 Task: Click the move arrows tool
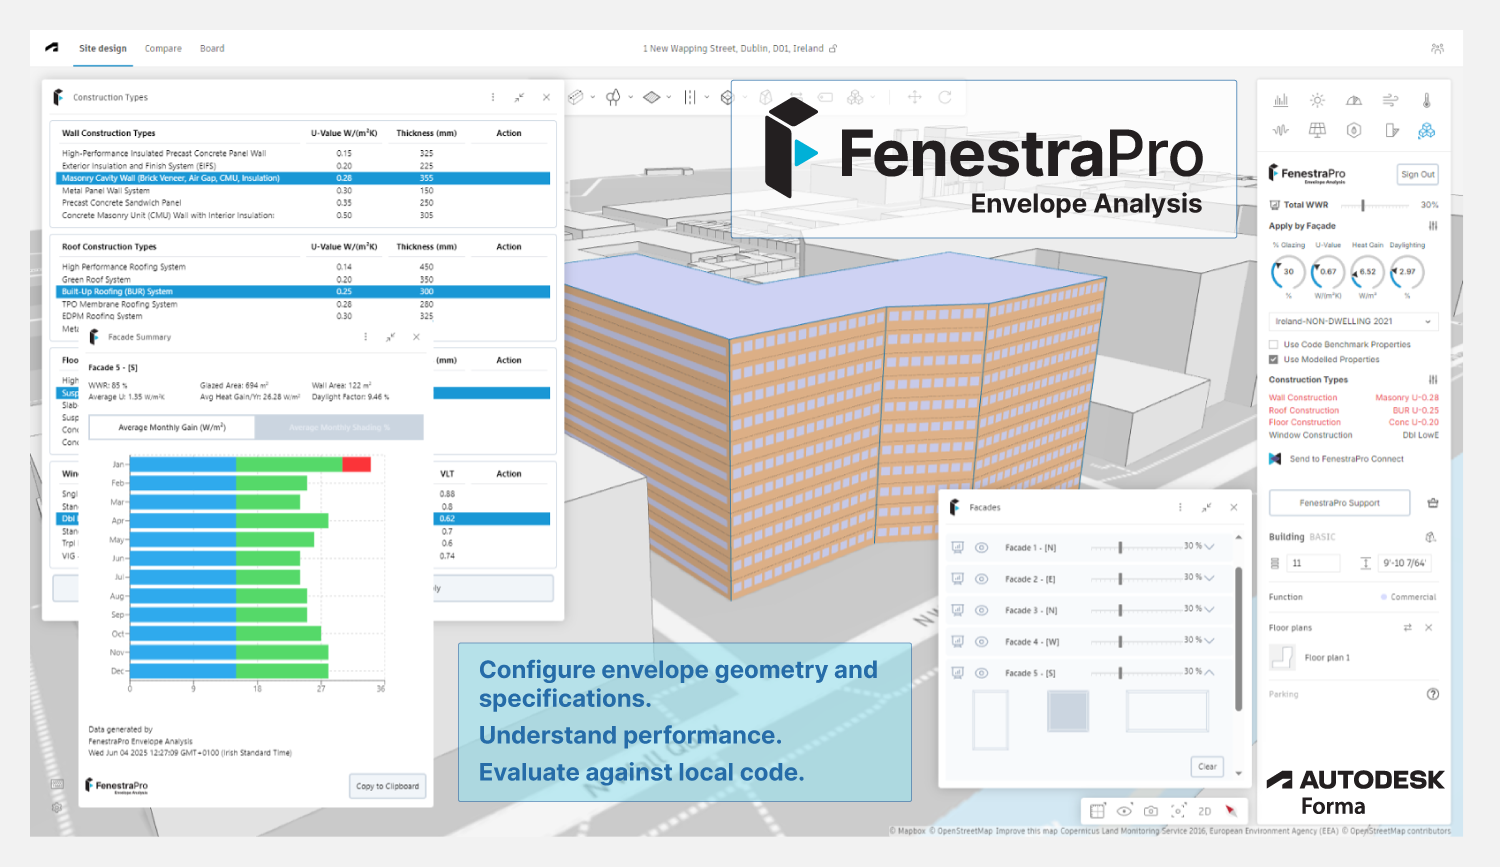pyautogui.click(x=914, y=97)
